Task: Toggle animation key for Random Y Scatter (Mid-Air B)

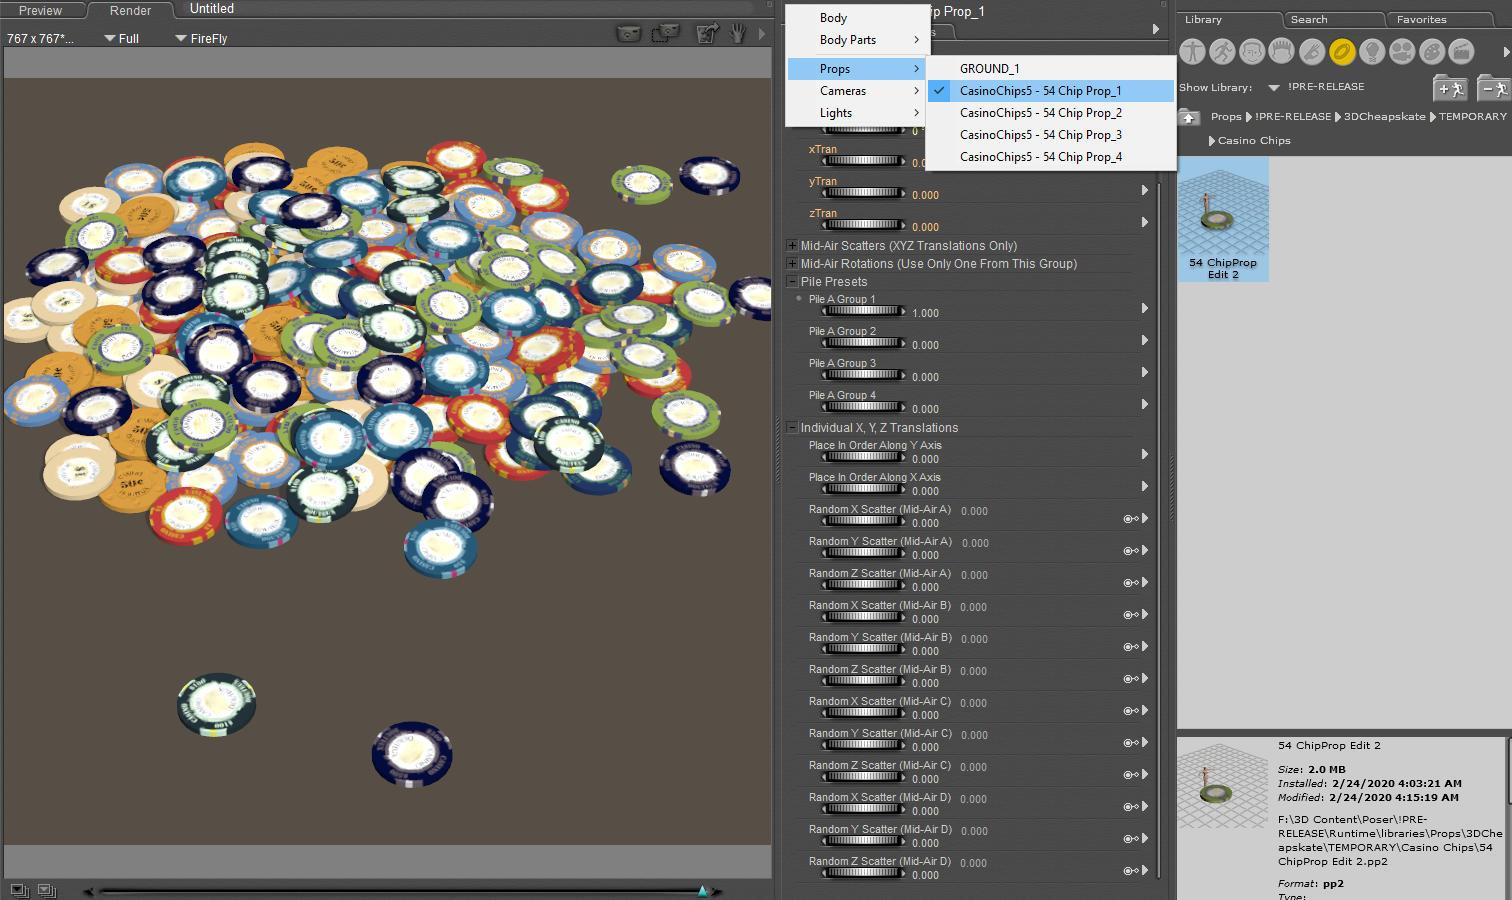Action: [1130, 647]
